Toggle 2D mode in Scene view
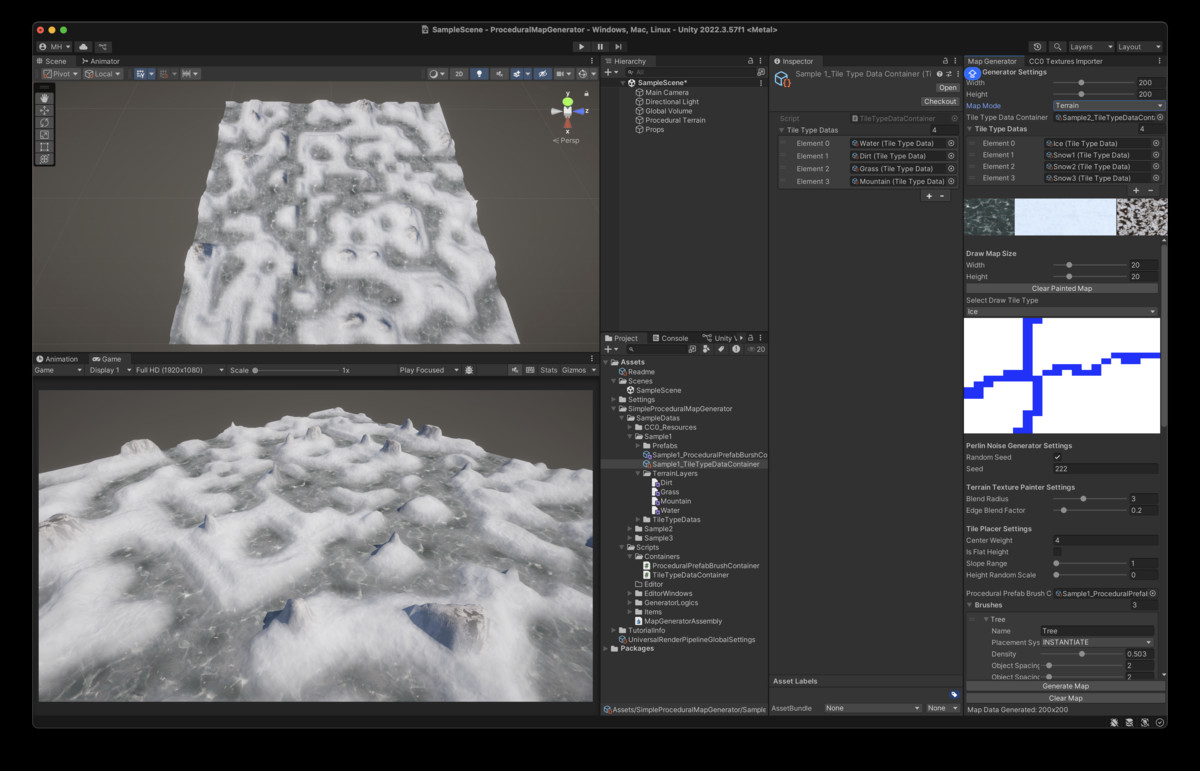1200x771 pixels. pos(458,74)
